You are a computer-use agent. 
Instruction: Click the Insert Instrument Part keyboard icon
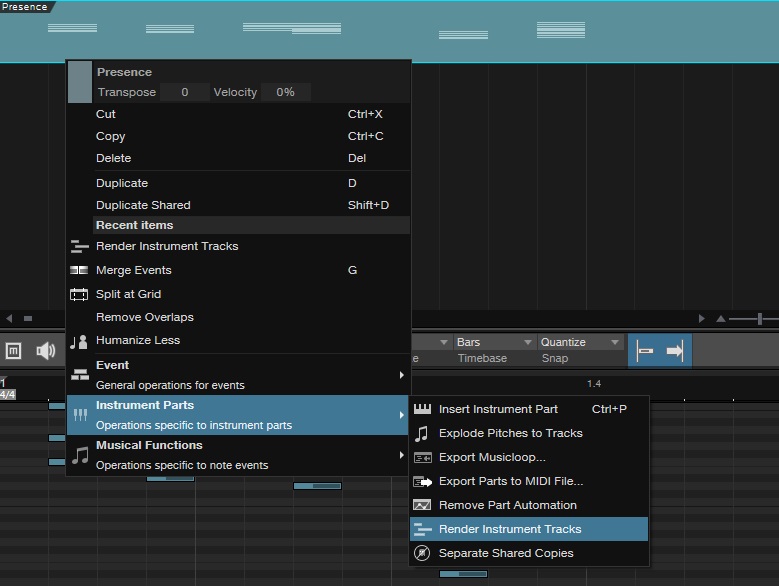coord(422,409)
